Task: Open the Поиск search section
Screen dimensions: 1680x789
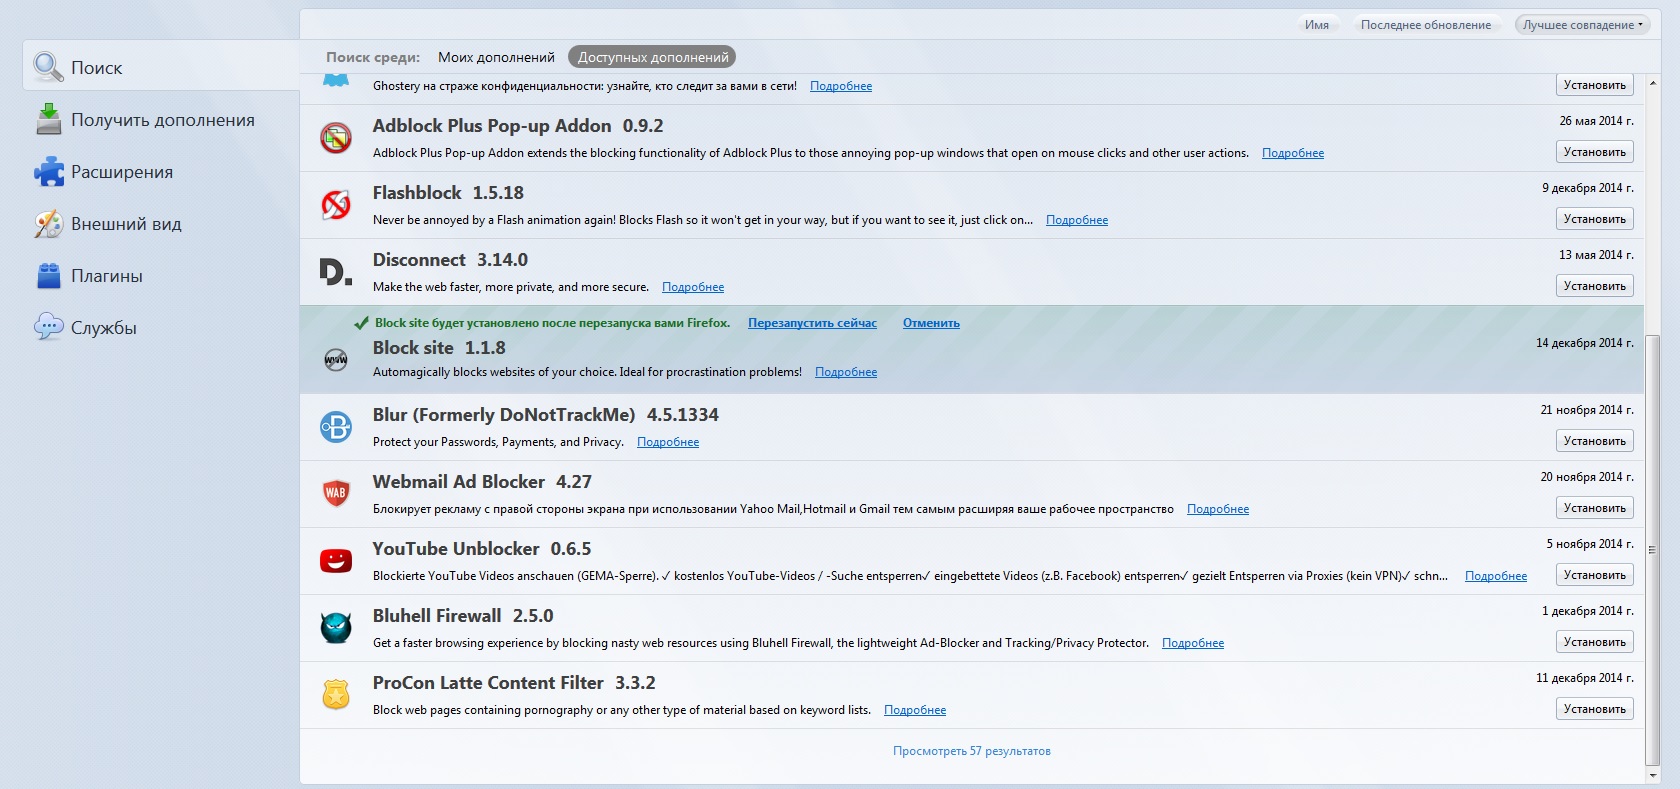Action: (x=161, y=68)
